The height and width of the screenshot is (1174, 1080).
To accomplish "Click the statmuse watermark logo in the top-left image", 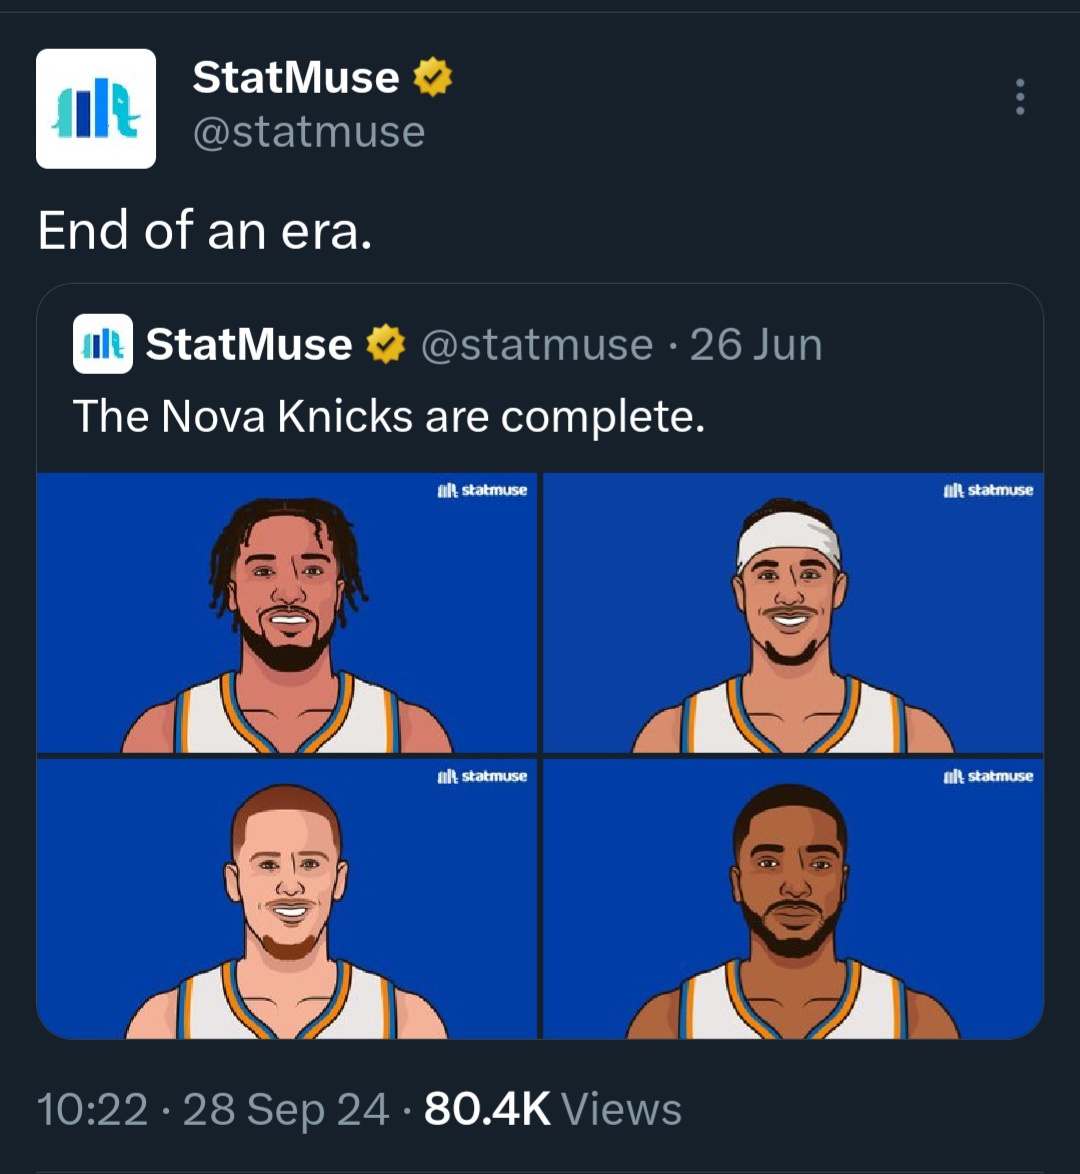I will 482,490.
